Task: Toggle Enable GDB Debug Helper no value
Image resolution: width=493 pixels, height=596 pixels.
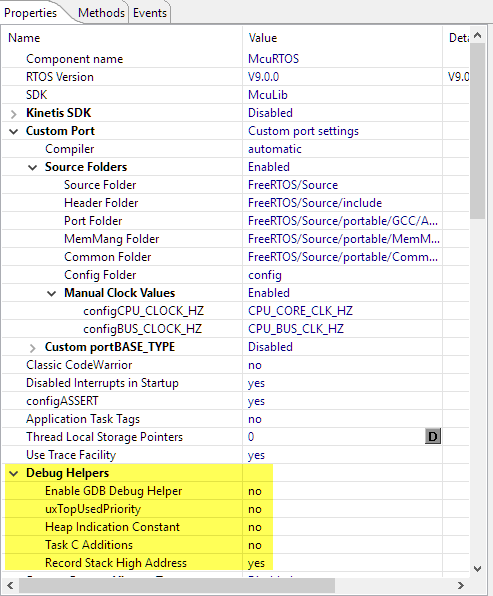Action: coord(255,491)
